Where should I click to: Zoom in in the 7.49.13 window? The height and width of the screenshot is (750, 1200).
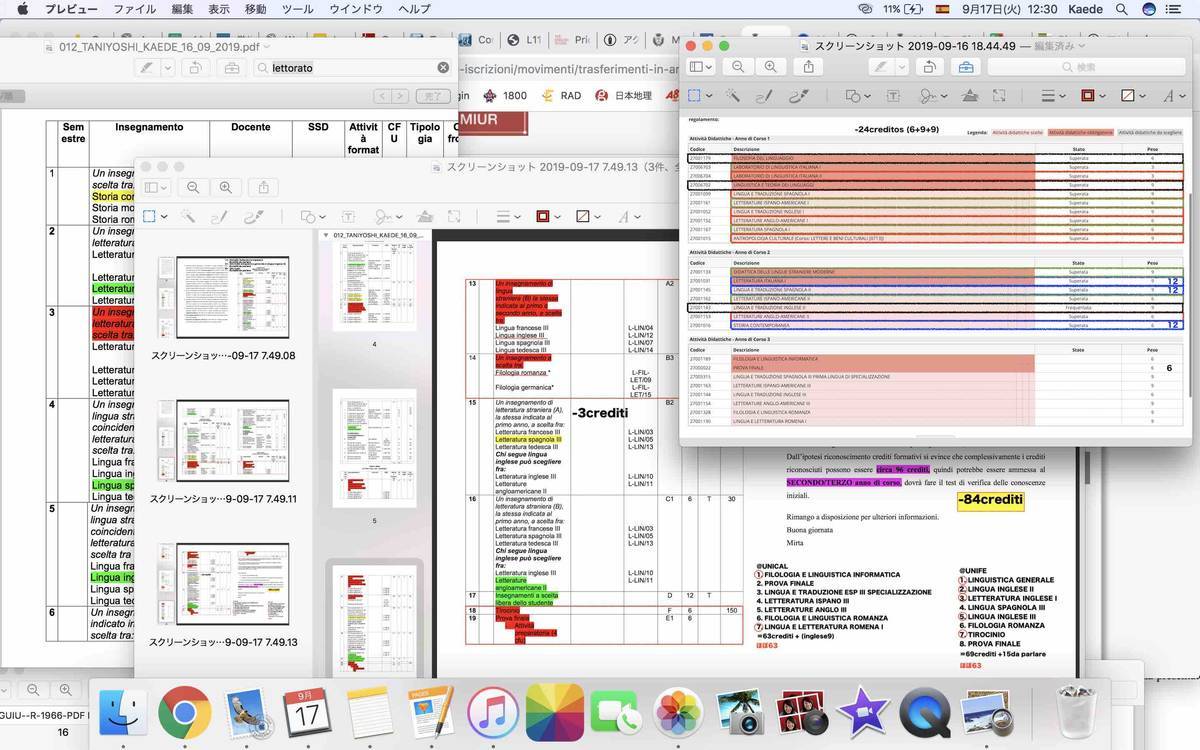click(x=226, y=187)
